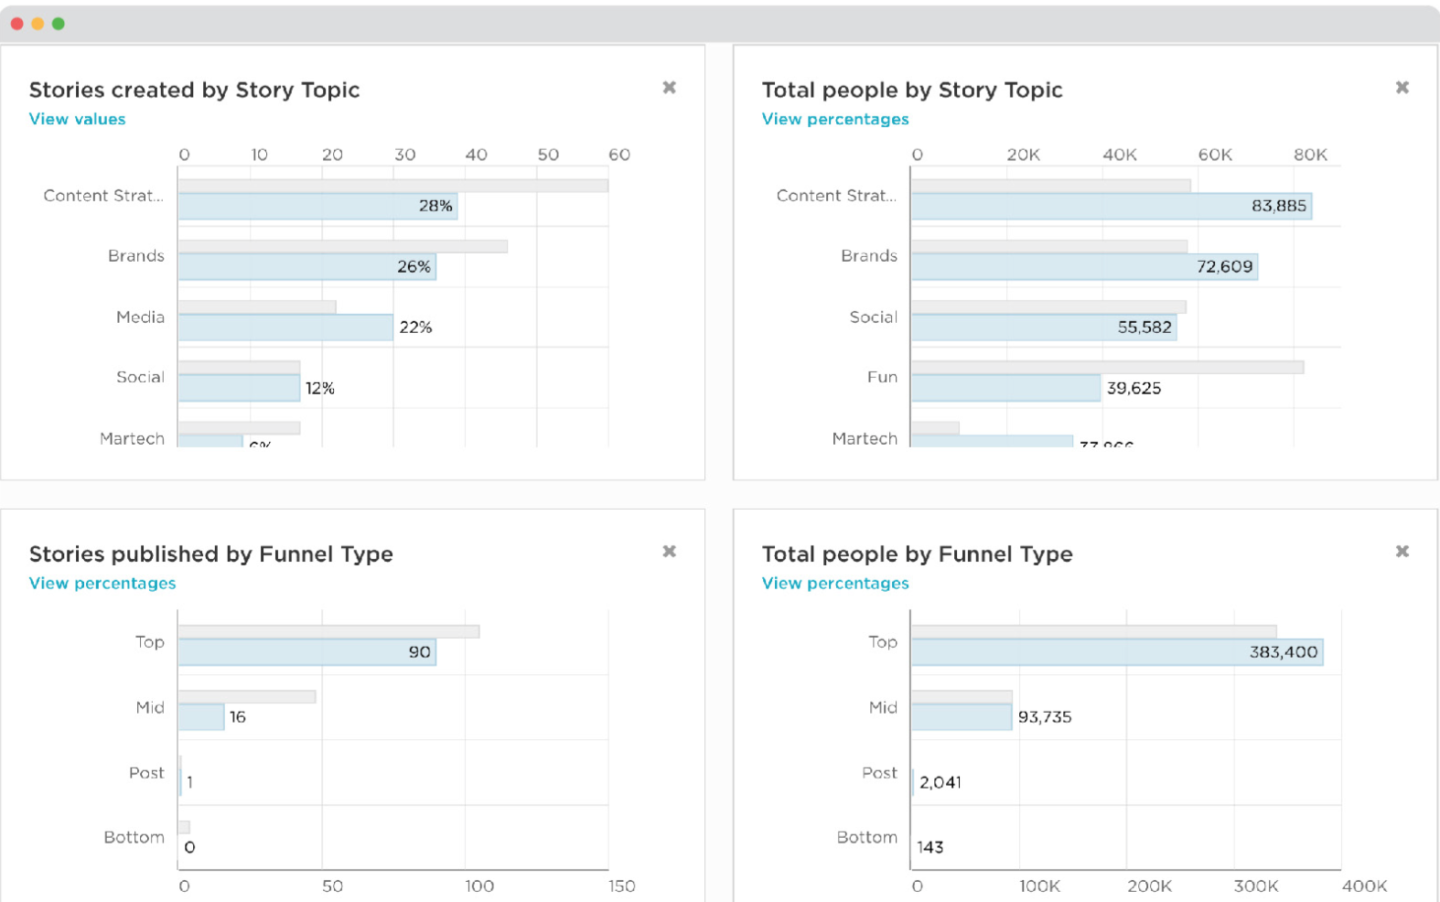Screen dimensions: 1440x902
Task: Click the yellow minimize traffic light
Action: point(38,22)
